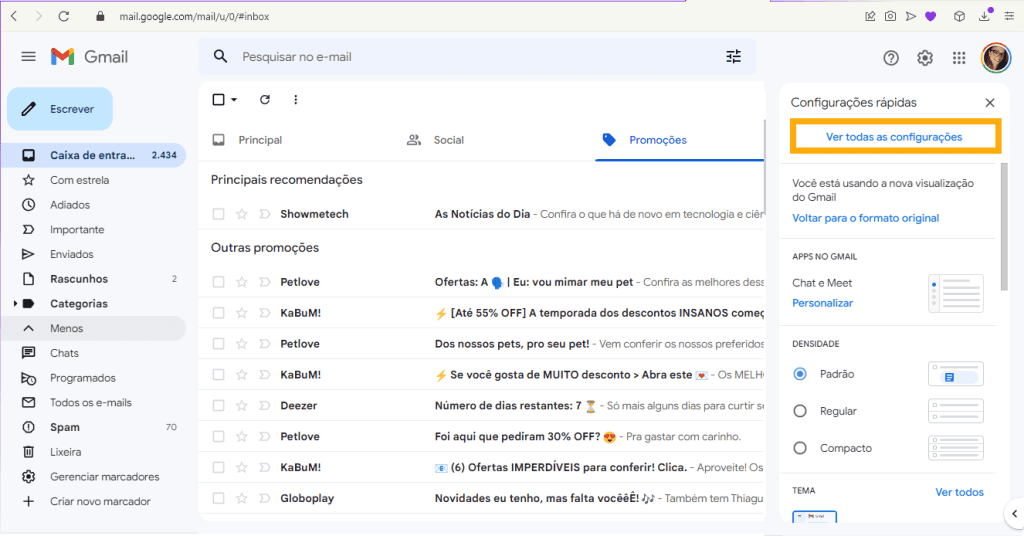Screen dimensions: 1024x536
Task: Click Voltar para o formato original
Action: click(x=865, y=218)
